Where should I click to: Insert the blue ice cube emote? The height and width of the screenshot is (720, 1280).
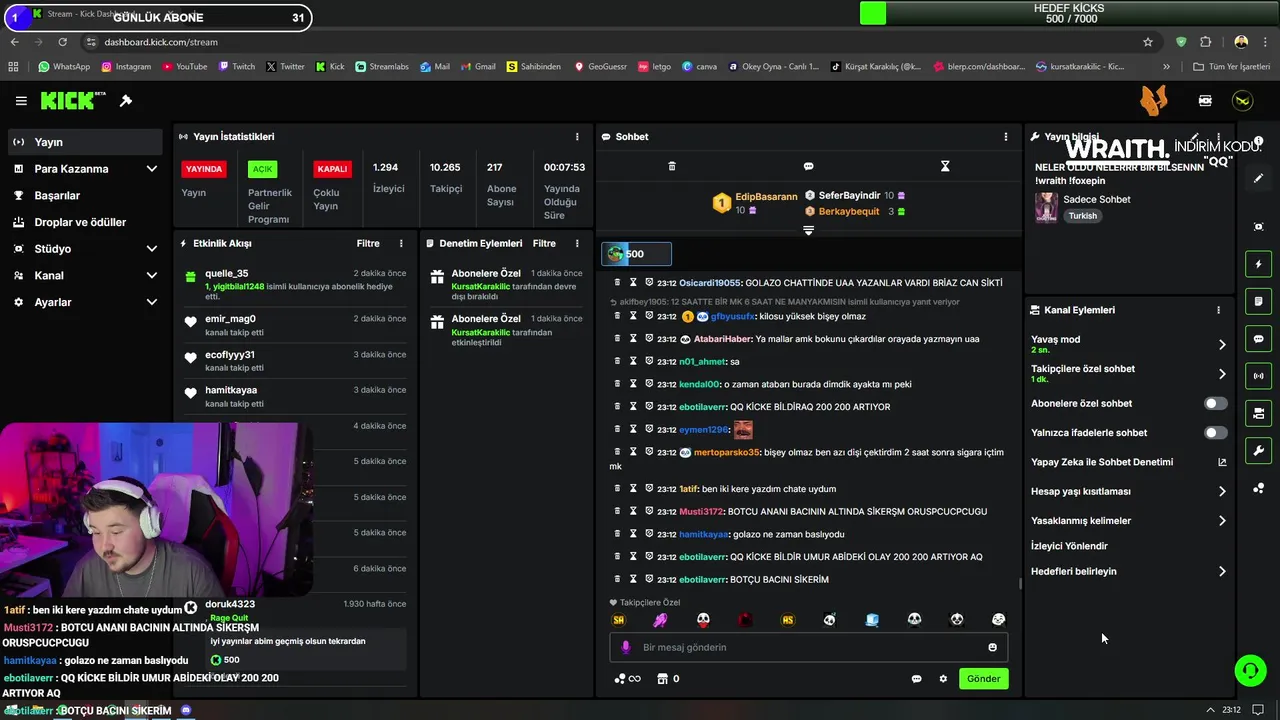pos(872,620)
